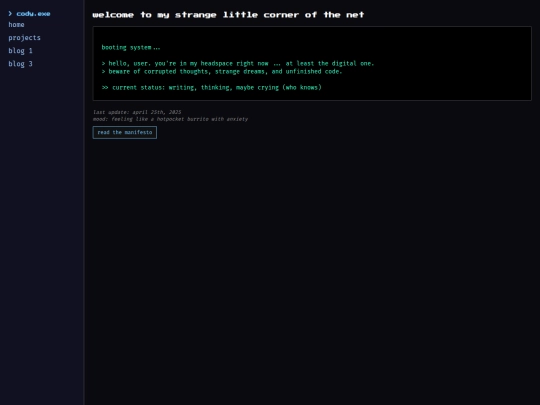This screenshot has width=540, height=405.
Task: Click the cody.exe sidebar title
Action: [33, 14]
